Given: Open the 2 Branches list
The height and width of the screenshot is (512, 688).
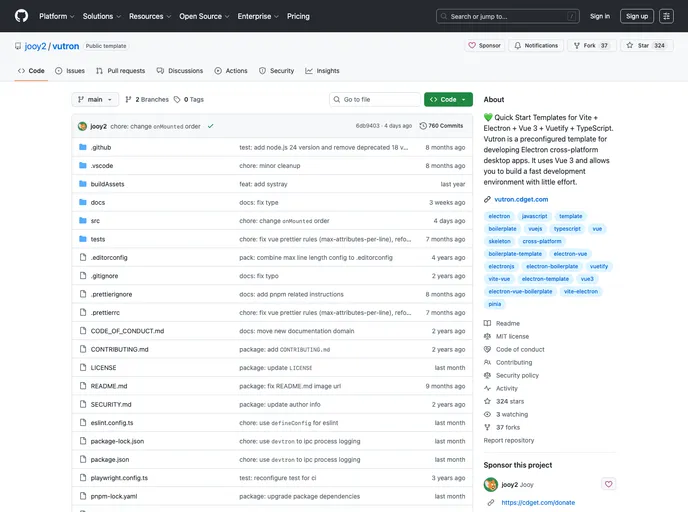Looking at the screenshot, I should pos(147,100).
